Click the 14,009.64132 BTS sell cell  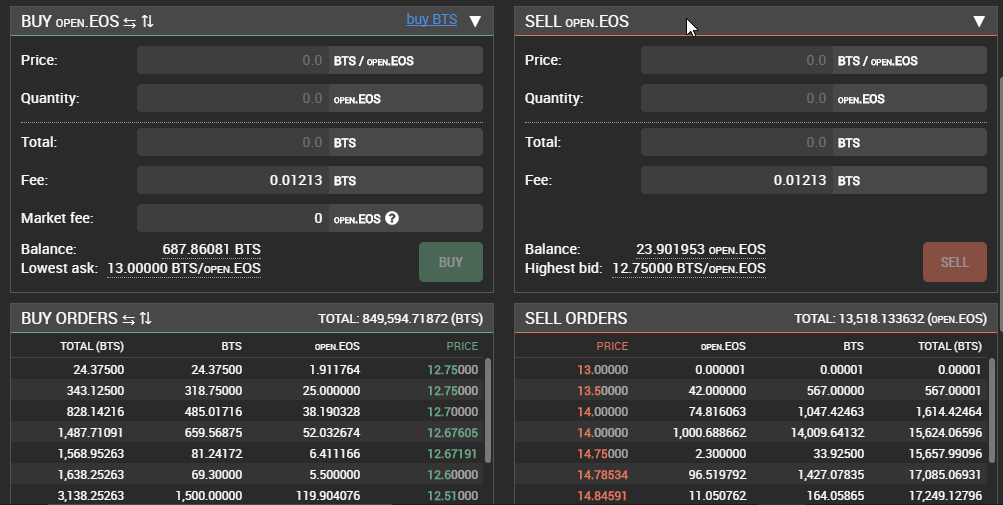[827, 433]
